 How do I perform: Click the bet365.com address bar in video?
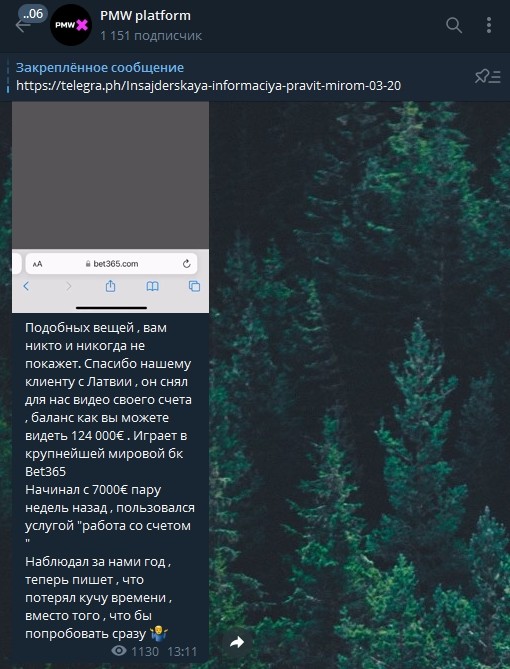[x=111, y=264]
